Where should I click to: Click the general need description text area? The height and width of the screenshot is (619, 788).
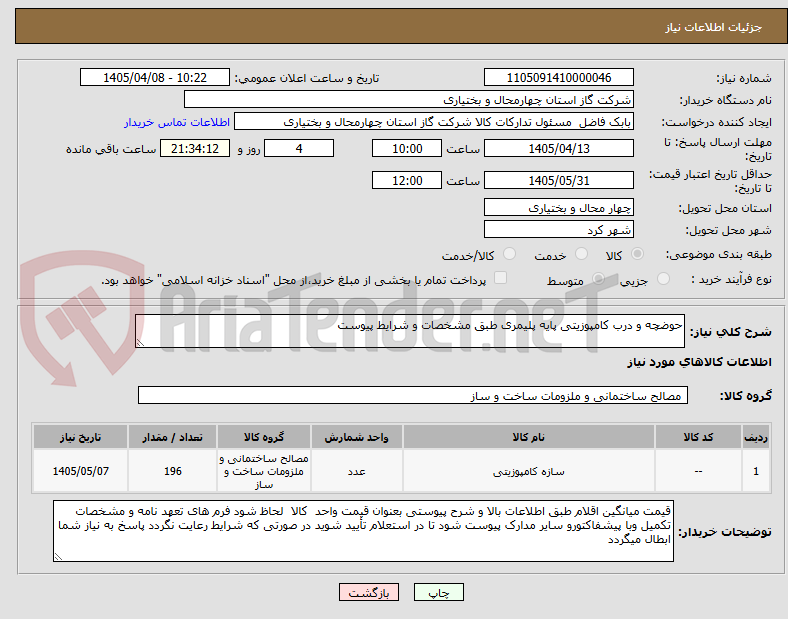point(410,331)
